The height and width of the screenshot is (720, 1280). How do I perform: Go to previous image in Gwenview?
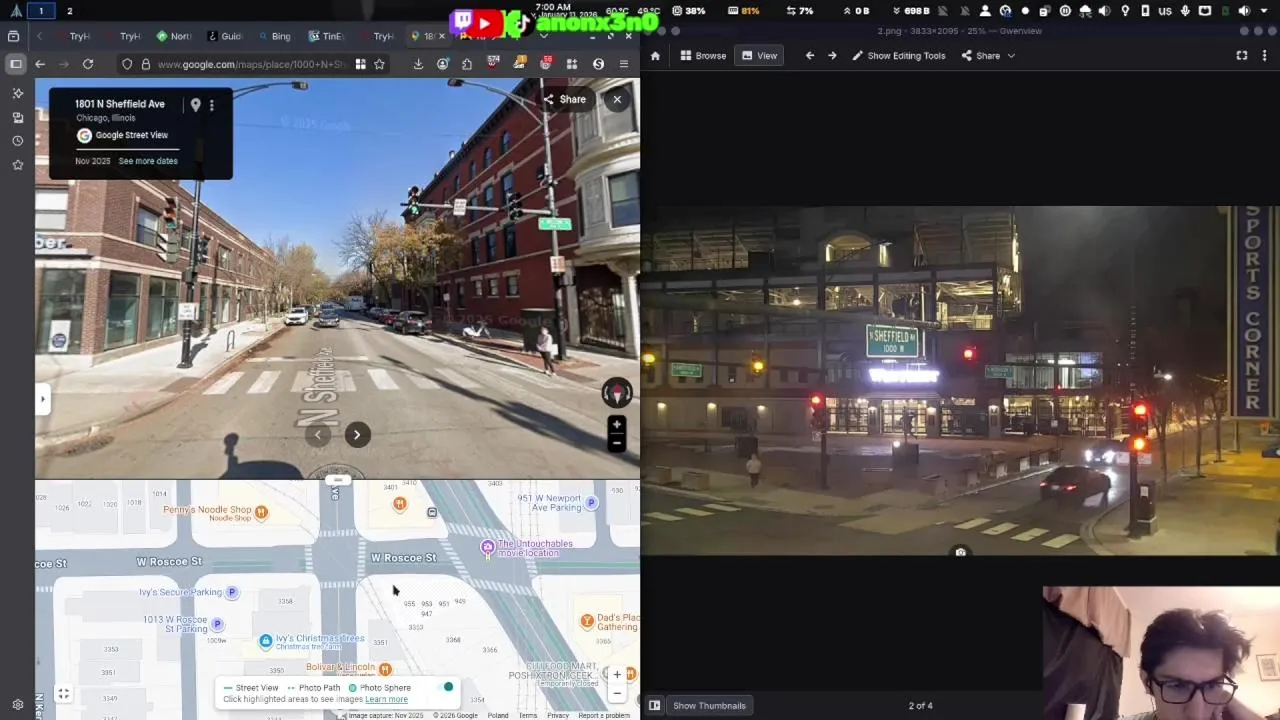click(x=810, y=56)
